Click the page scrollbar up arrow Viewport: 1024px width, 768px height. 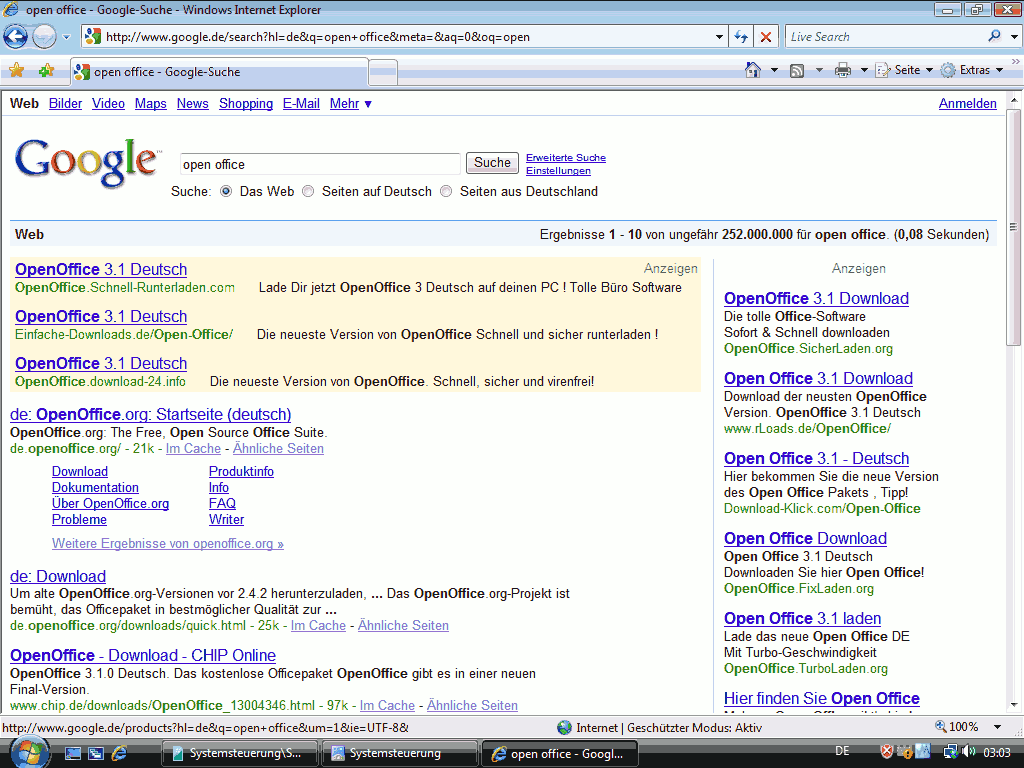(1014, 101)
